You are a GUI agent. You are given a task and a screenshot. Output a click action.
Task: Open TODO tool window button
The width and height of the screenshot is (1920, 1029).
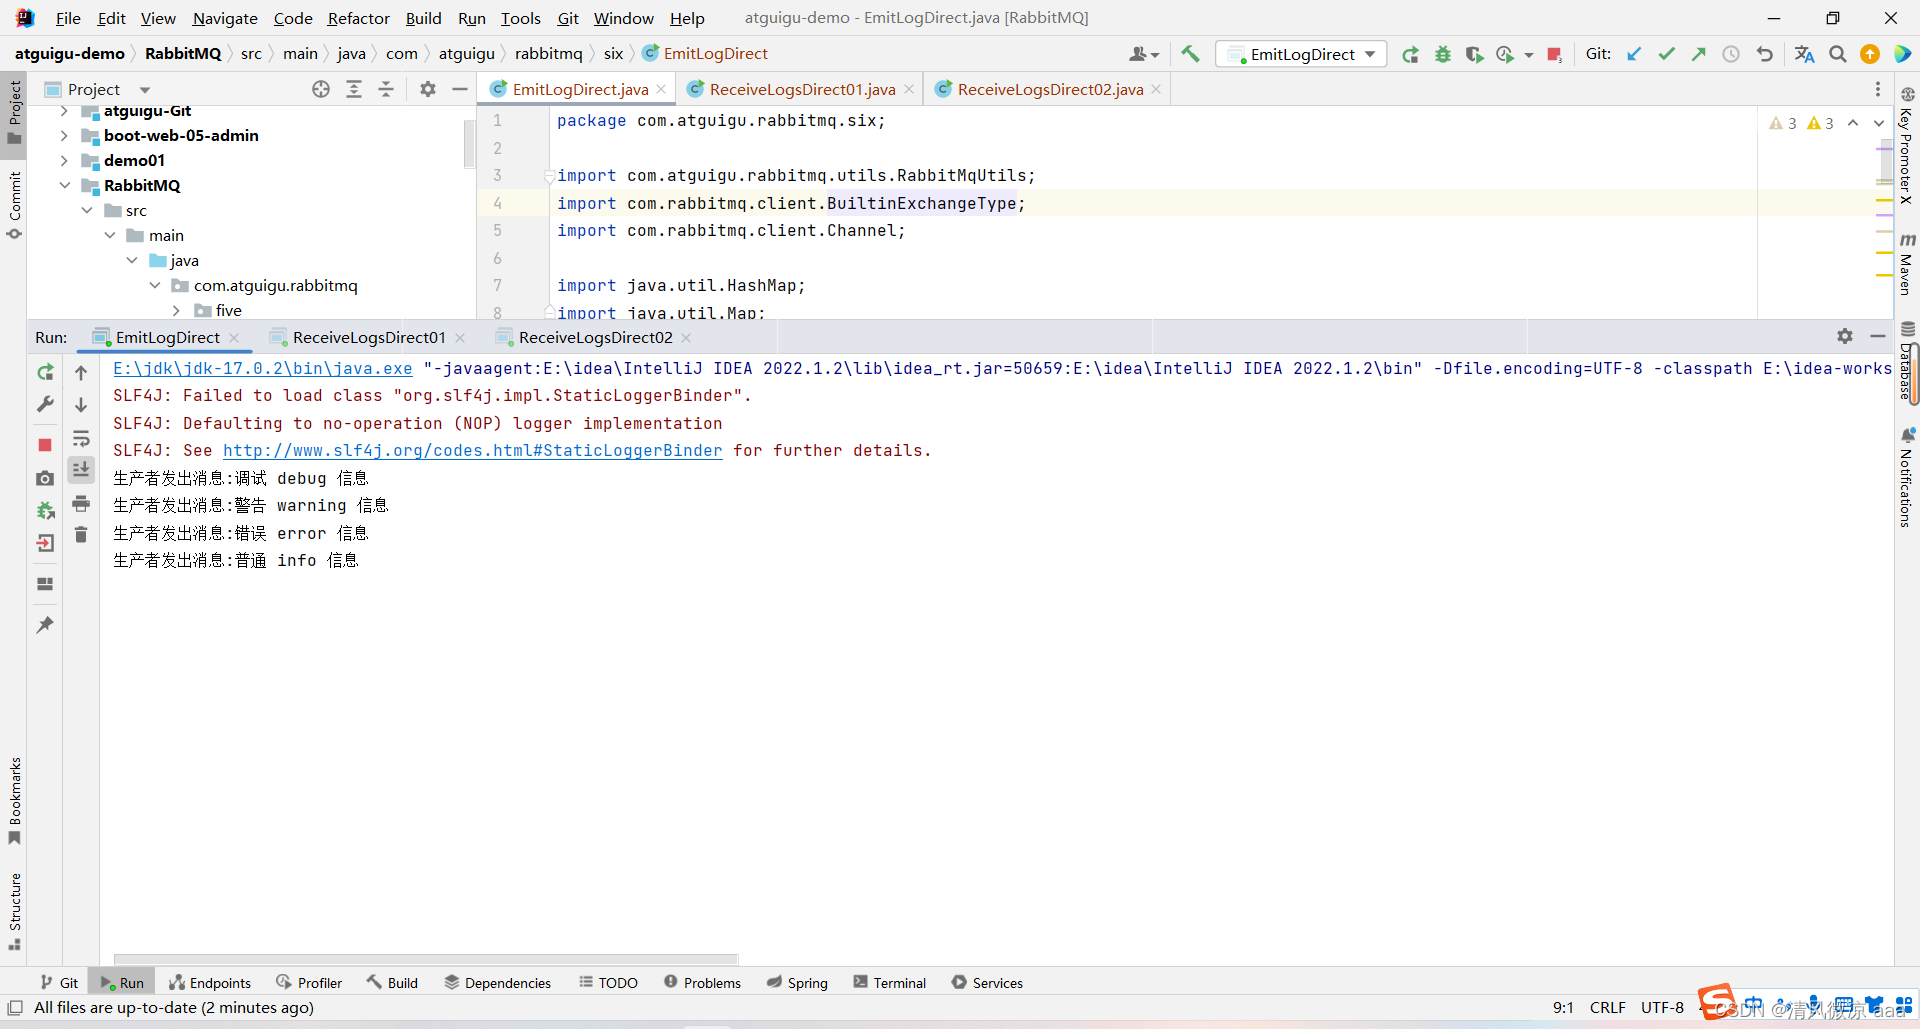608,983
